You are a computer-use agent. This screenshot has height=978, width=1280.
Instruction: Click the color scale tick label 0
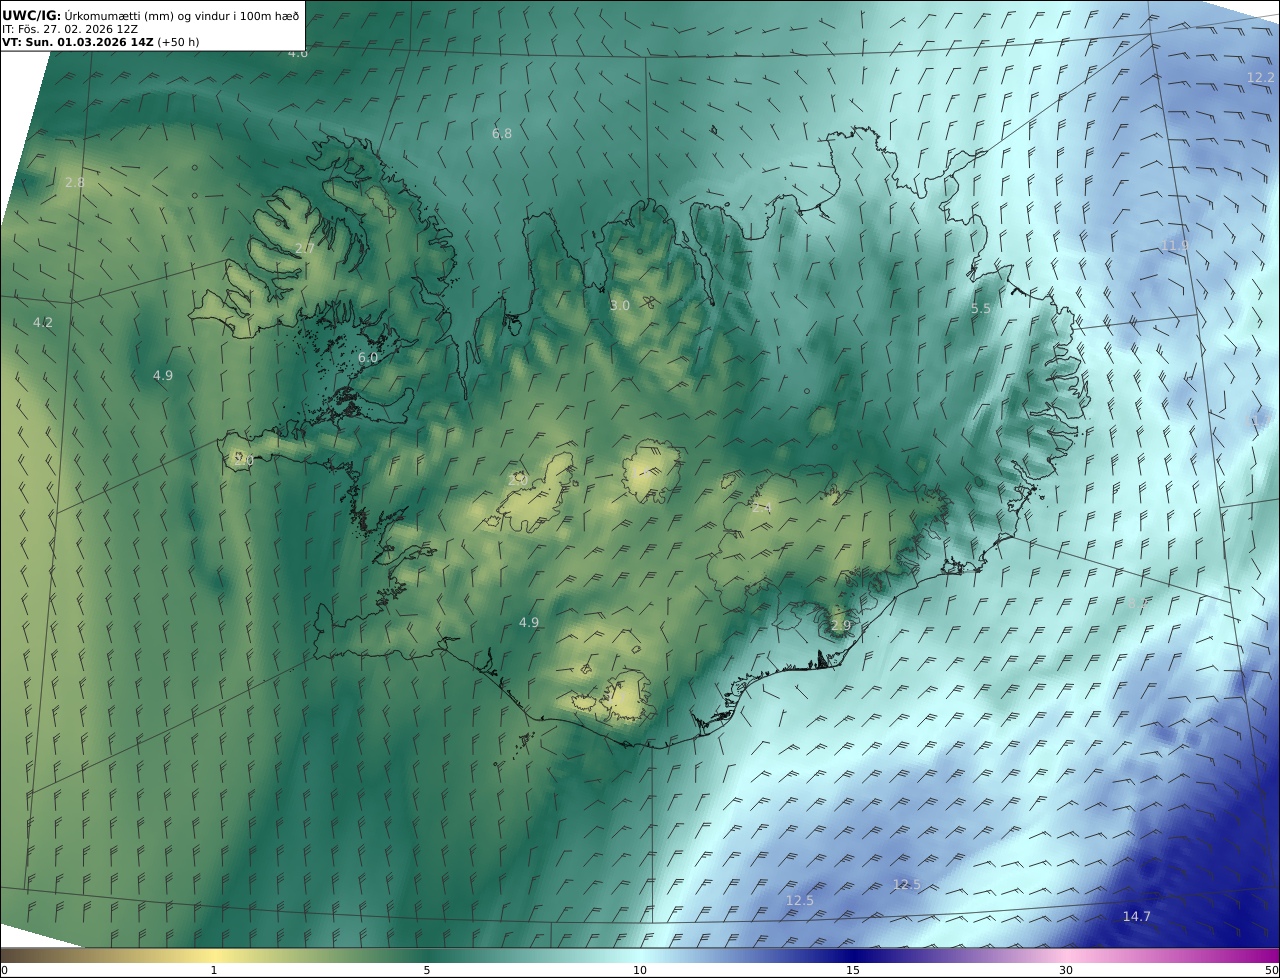[x=4, y=970]
